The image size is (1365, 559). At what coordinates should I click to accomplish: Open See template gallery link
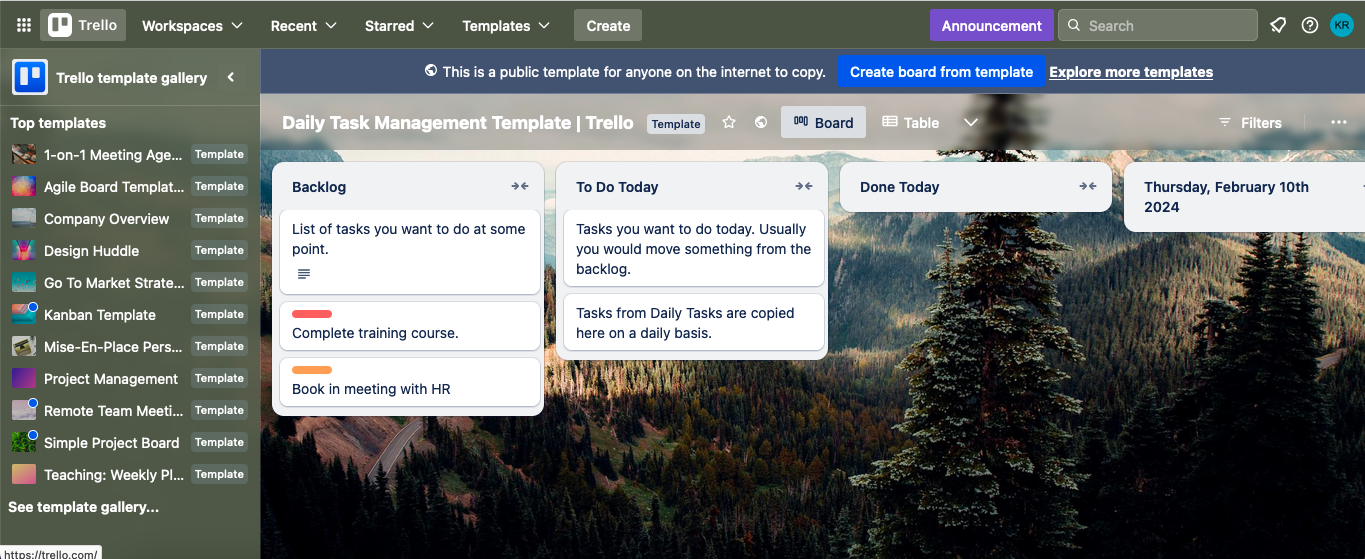84,507
